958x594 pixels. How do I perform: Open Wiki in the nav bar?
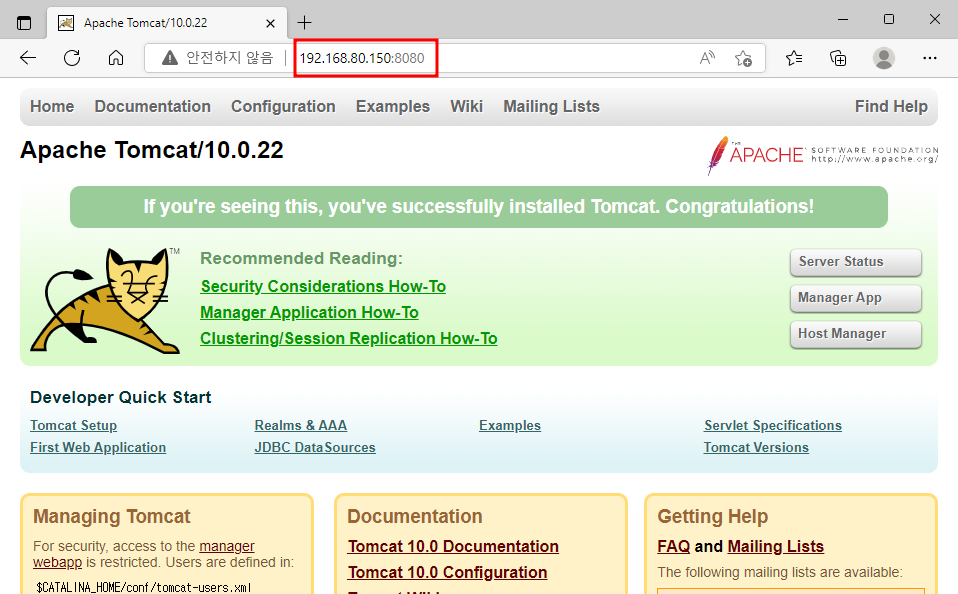click(467, 106)
